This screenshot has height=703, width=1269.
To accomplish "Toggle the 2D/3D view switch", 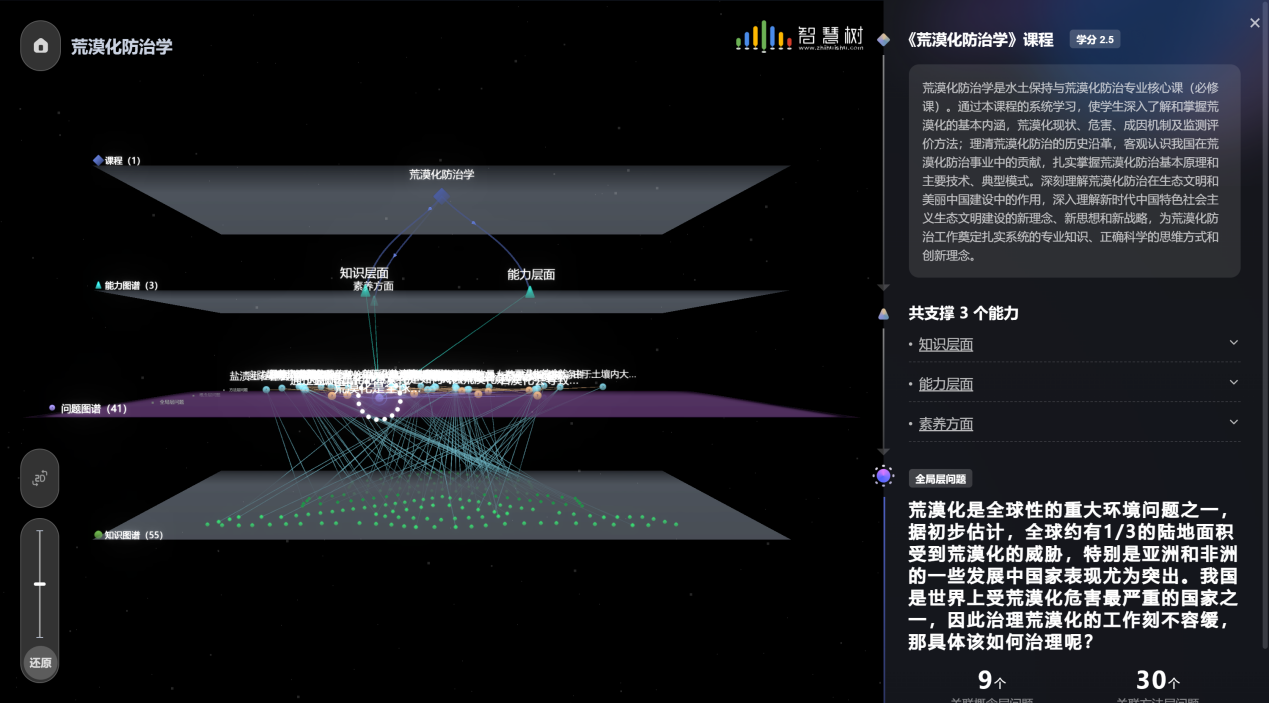I will point(40,479).
